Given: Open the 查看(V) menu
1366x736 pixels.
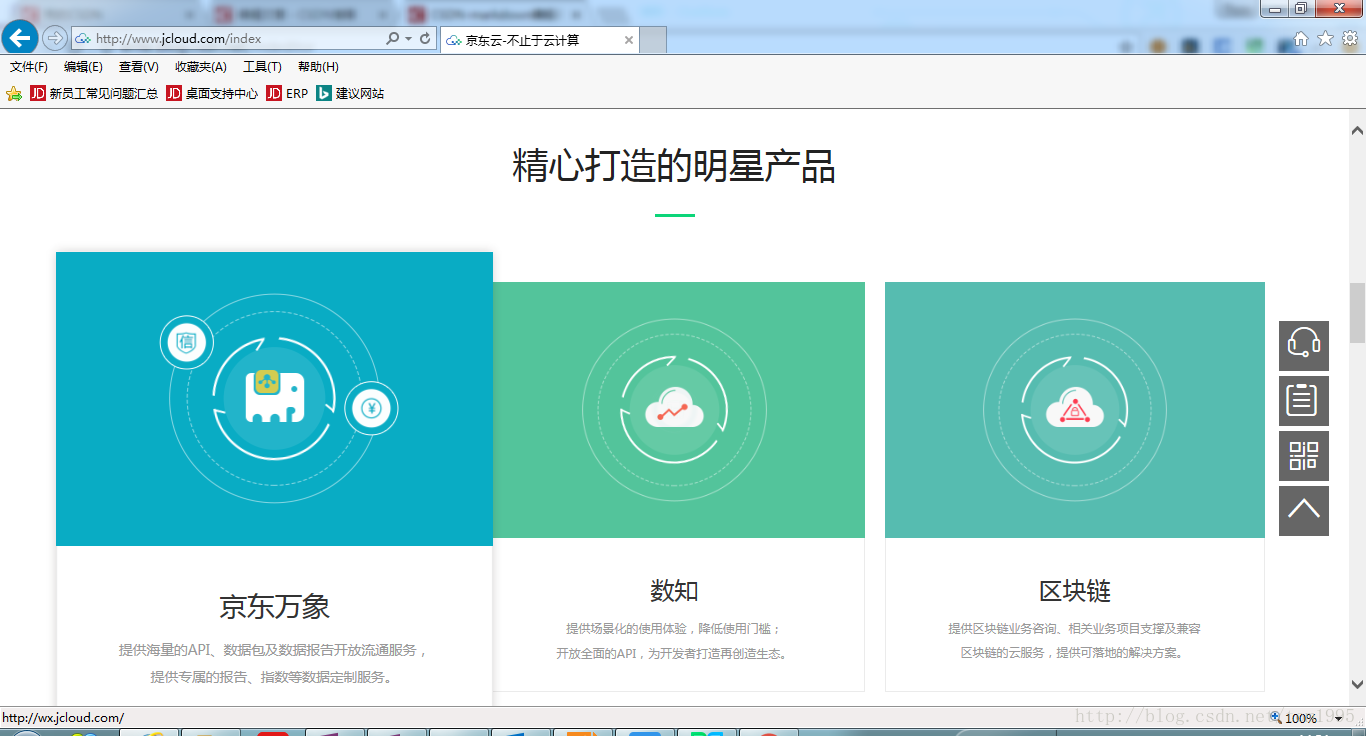Looking at the screenshot, I should 138,67.
